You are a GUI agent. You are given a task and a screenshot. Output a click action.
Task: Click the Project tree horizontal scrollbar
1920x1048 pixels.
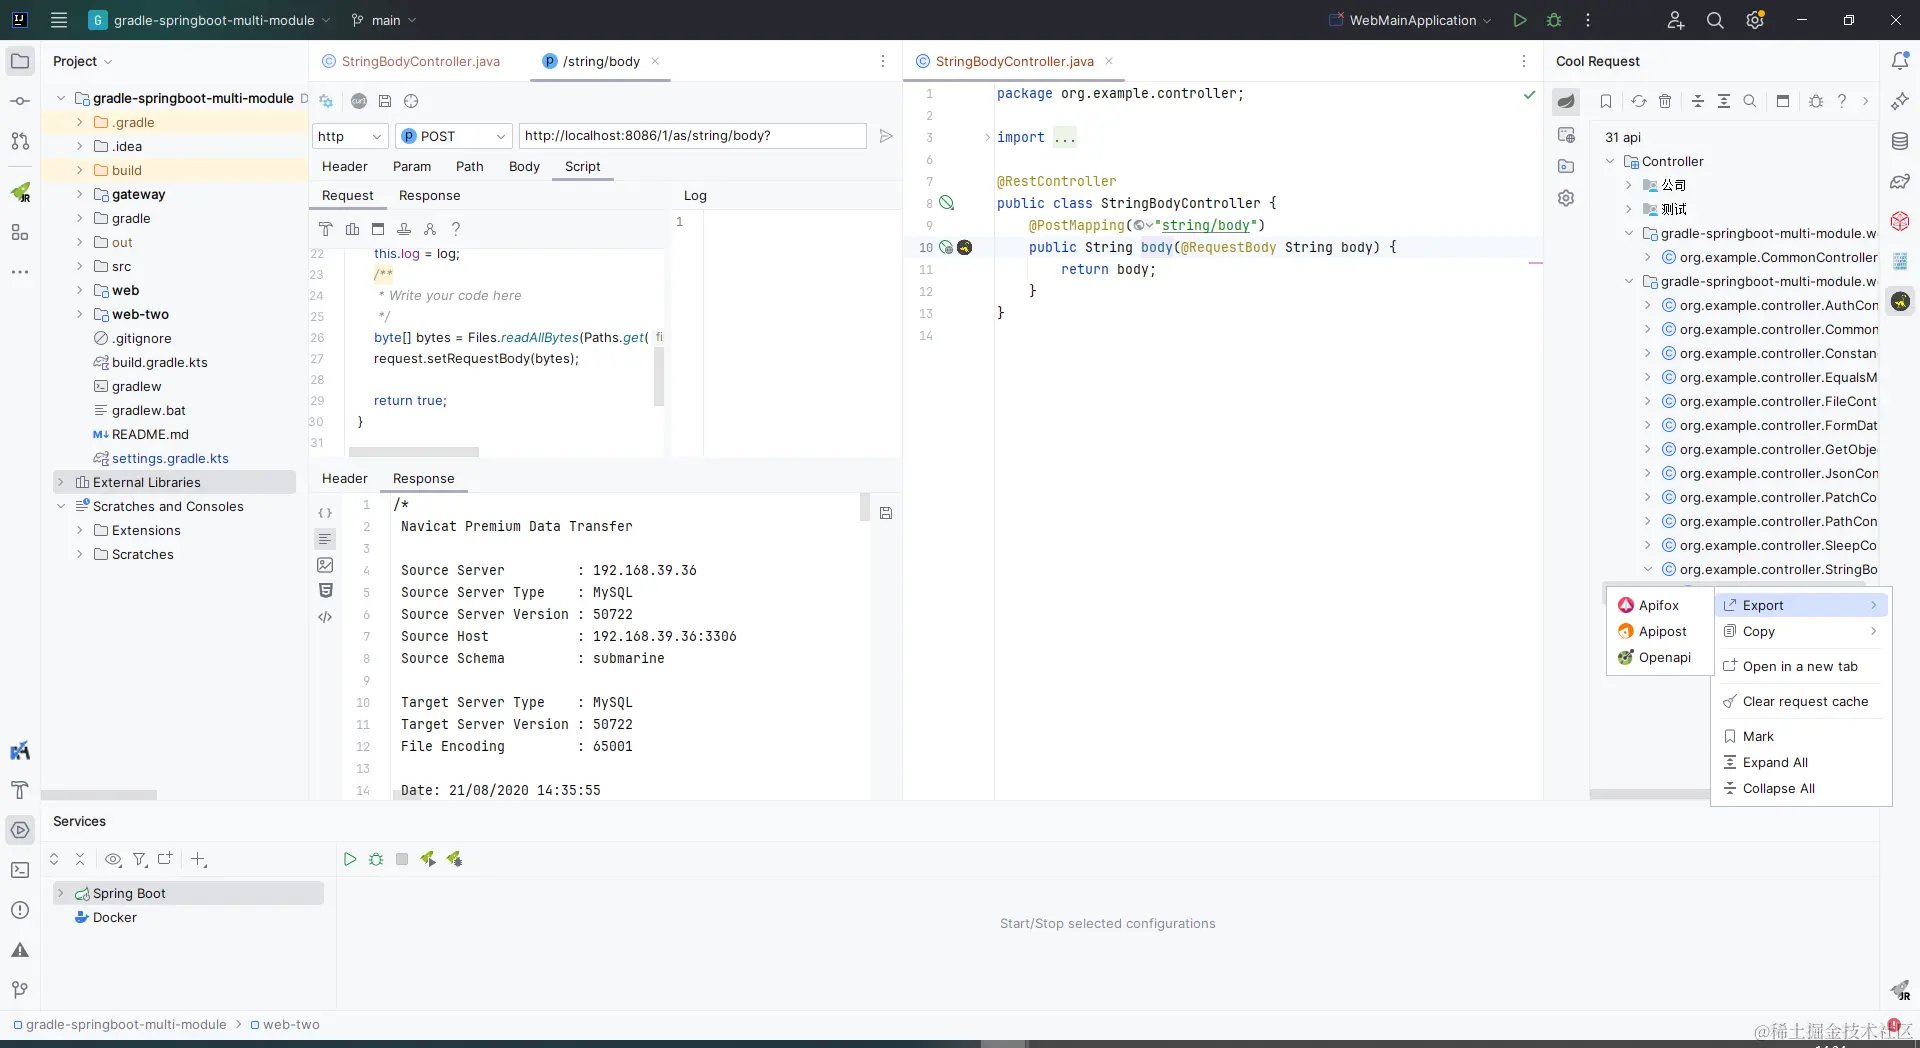pyautogui.click(x=99, y=795)
